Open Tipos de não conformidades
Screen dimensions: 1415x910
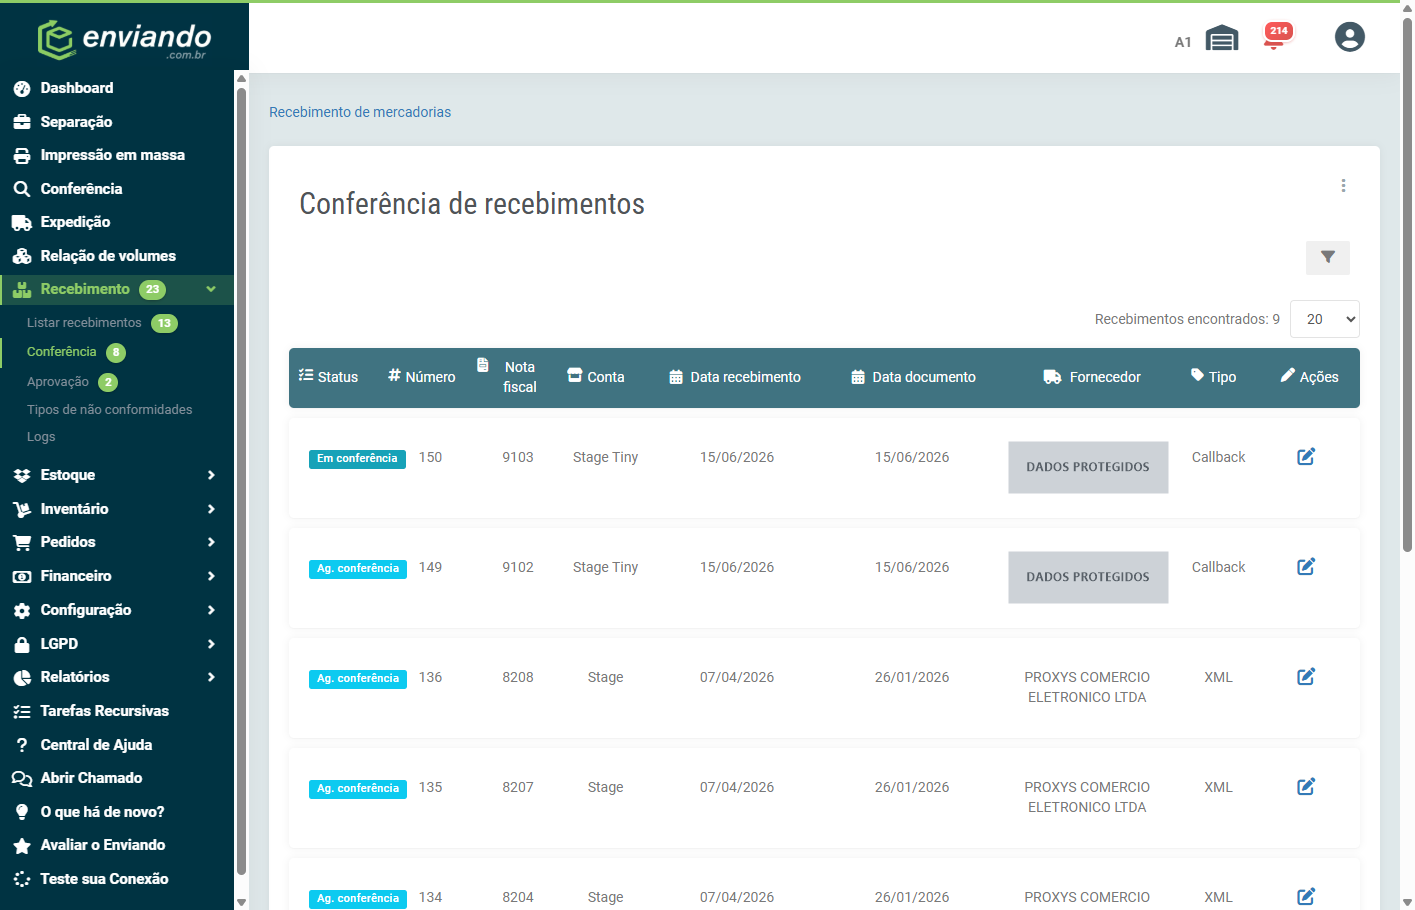pos(109,410)
